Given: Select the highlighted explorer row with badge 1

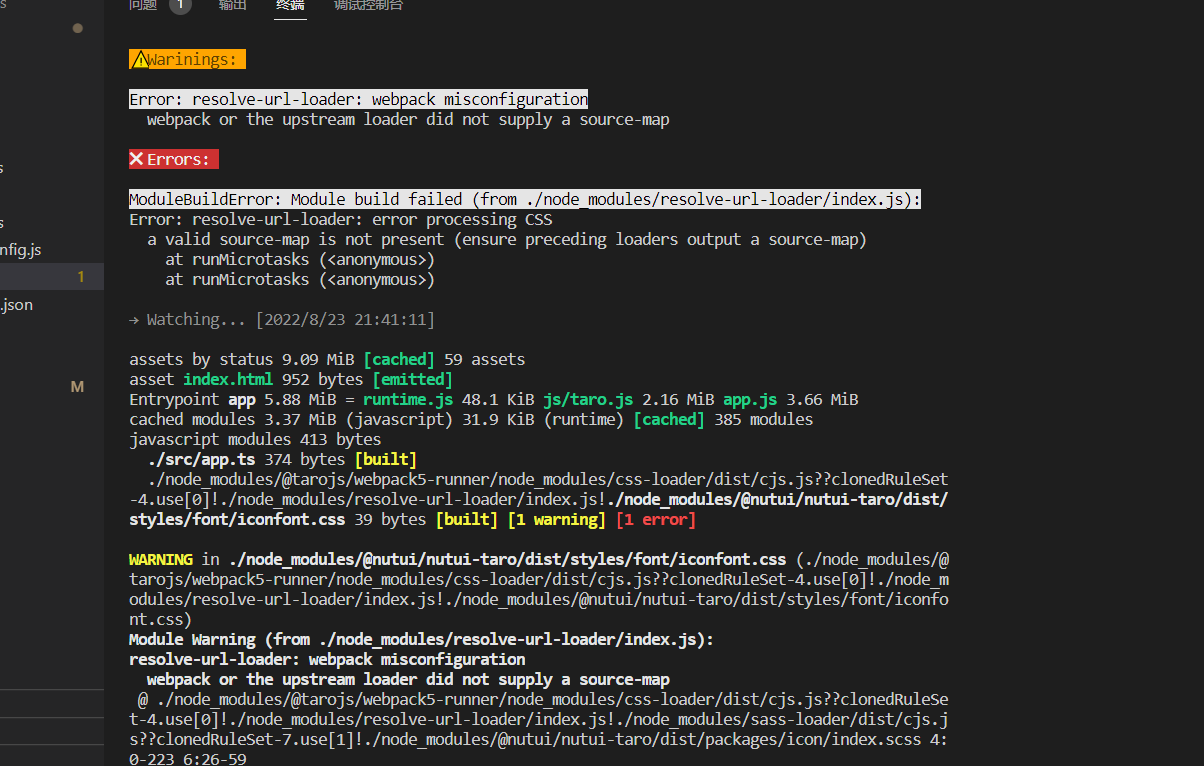Looking at the screenshot, I should click(x=52, y=277).
